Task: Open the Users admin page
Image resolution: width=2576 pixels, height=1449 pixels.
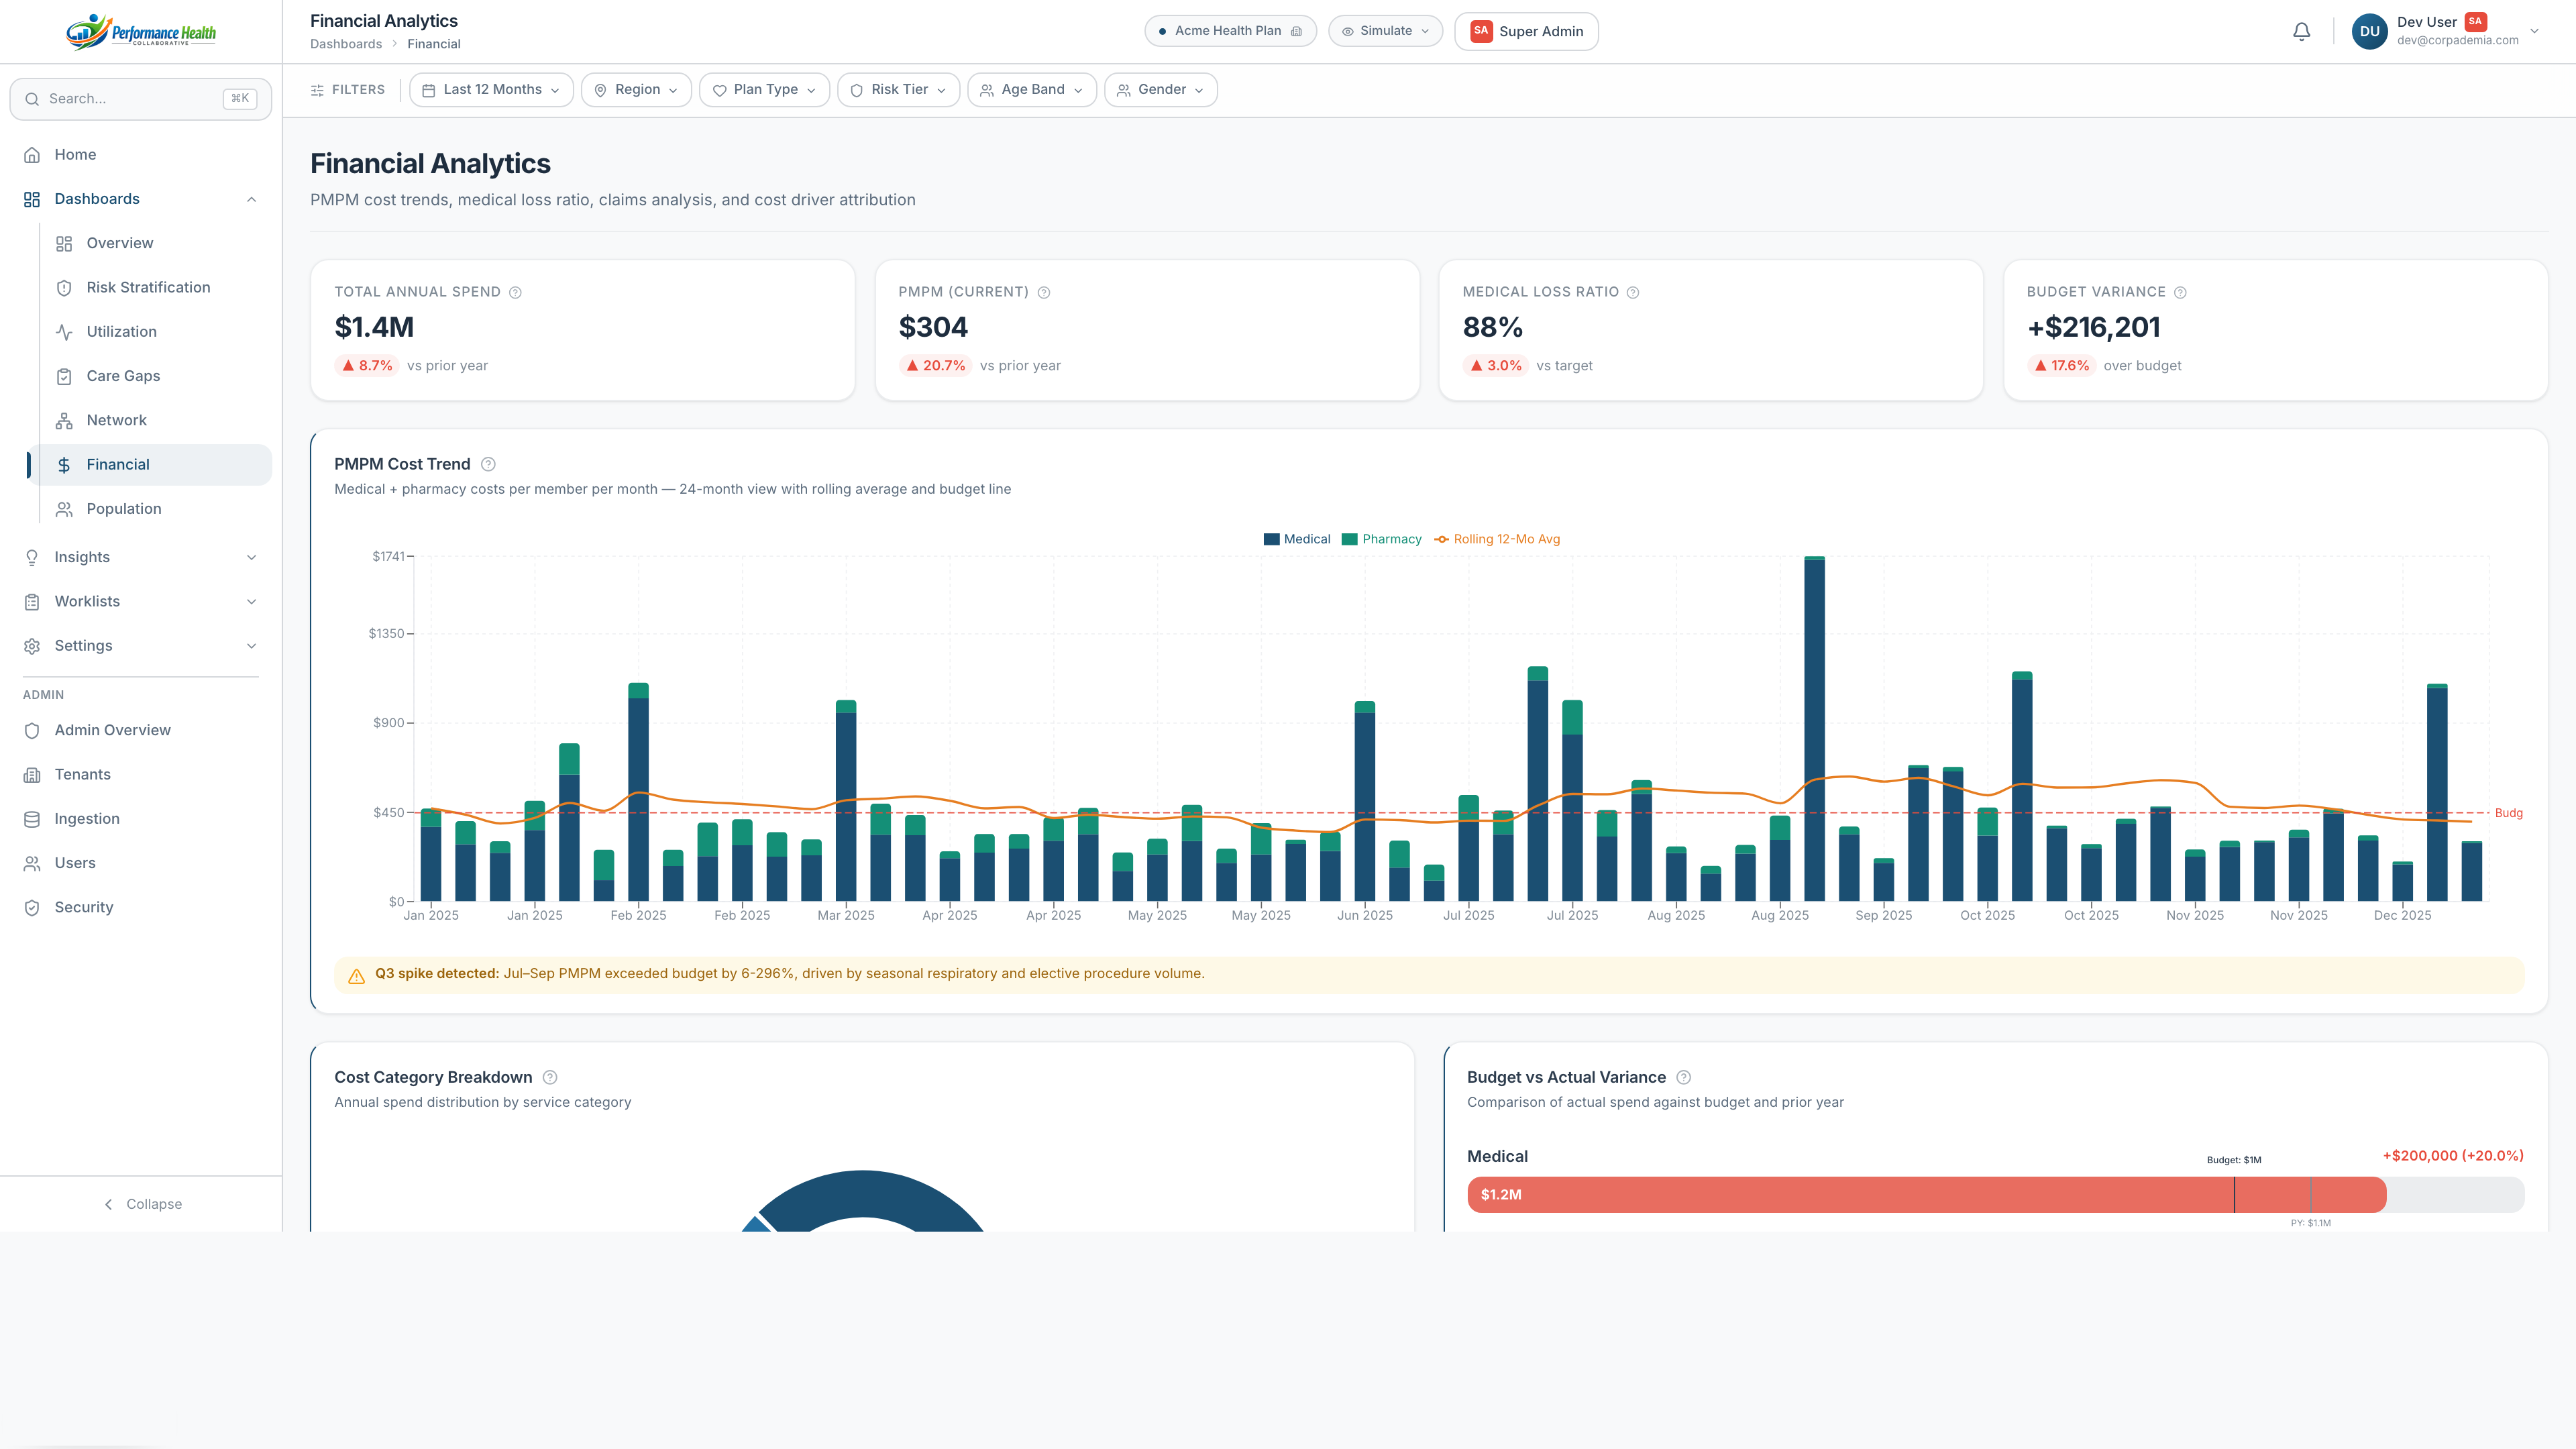Action: 141,863
